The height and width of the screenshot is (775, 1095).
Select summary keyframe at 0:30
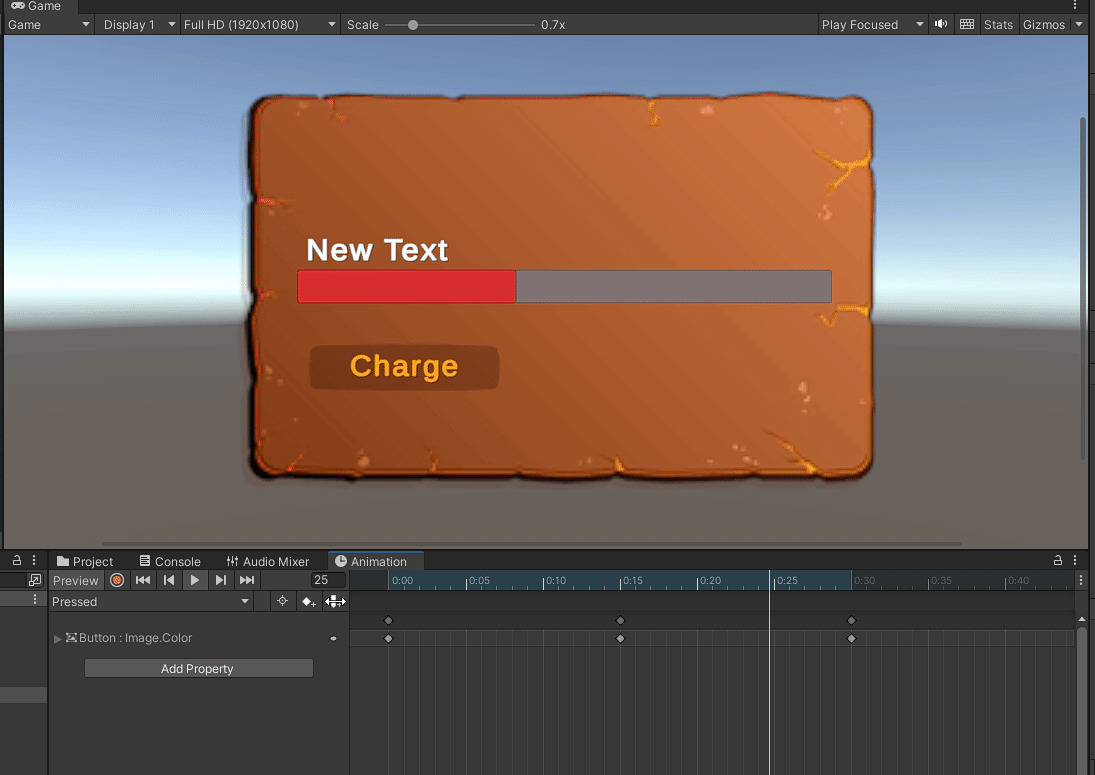851,620
